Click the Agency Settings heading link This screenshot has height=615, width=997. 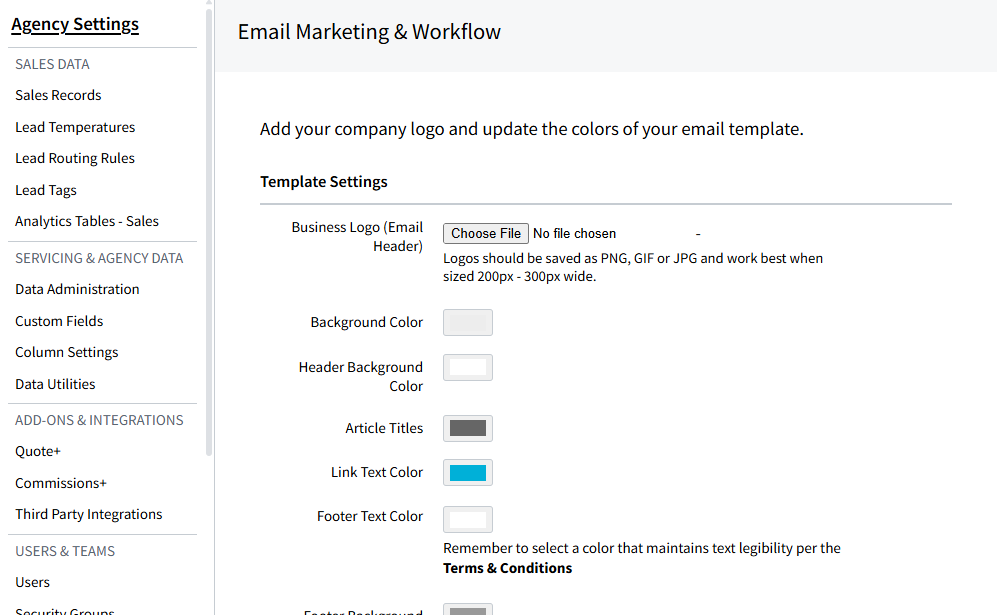tap(75, 24)
